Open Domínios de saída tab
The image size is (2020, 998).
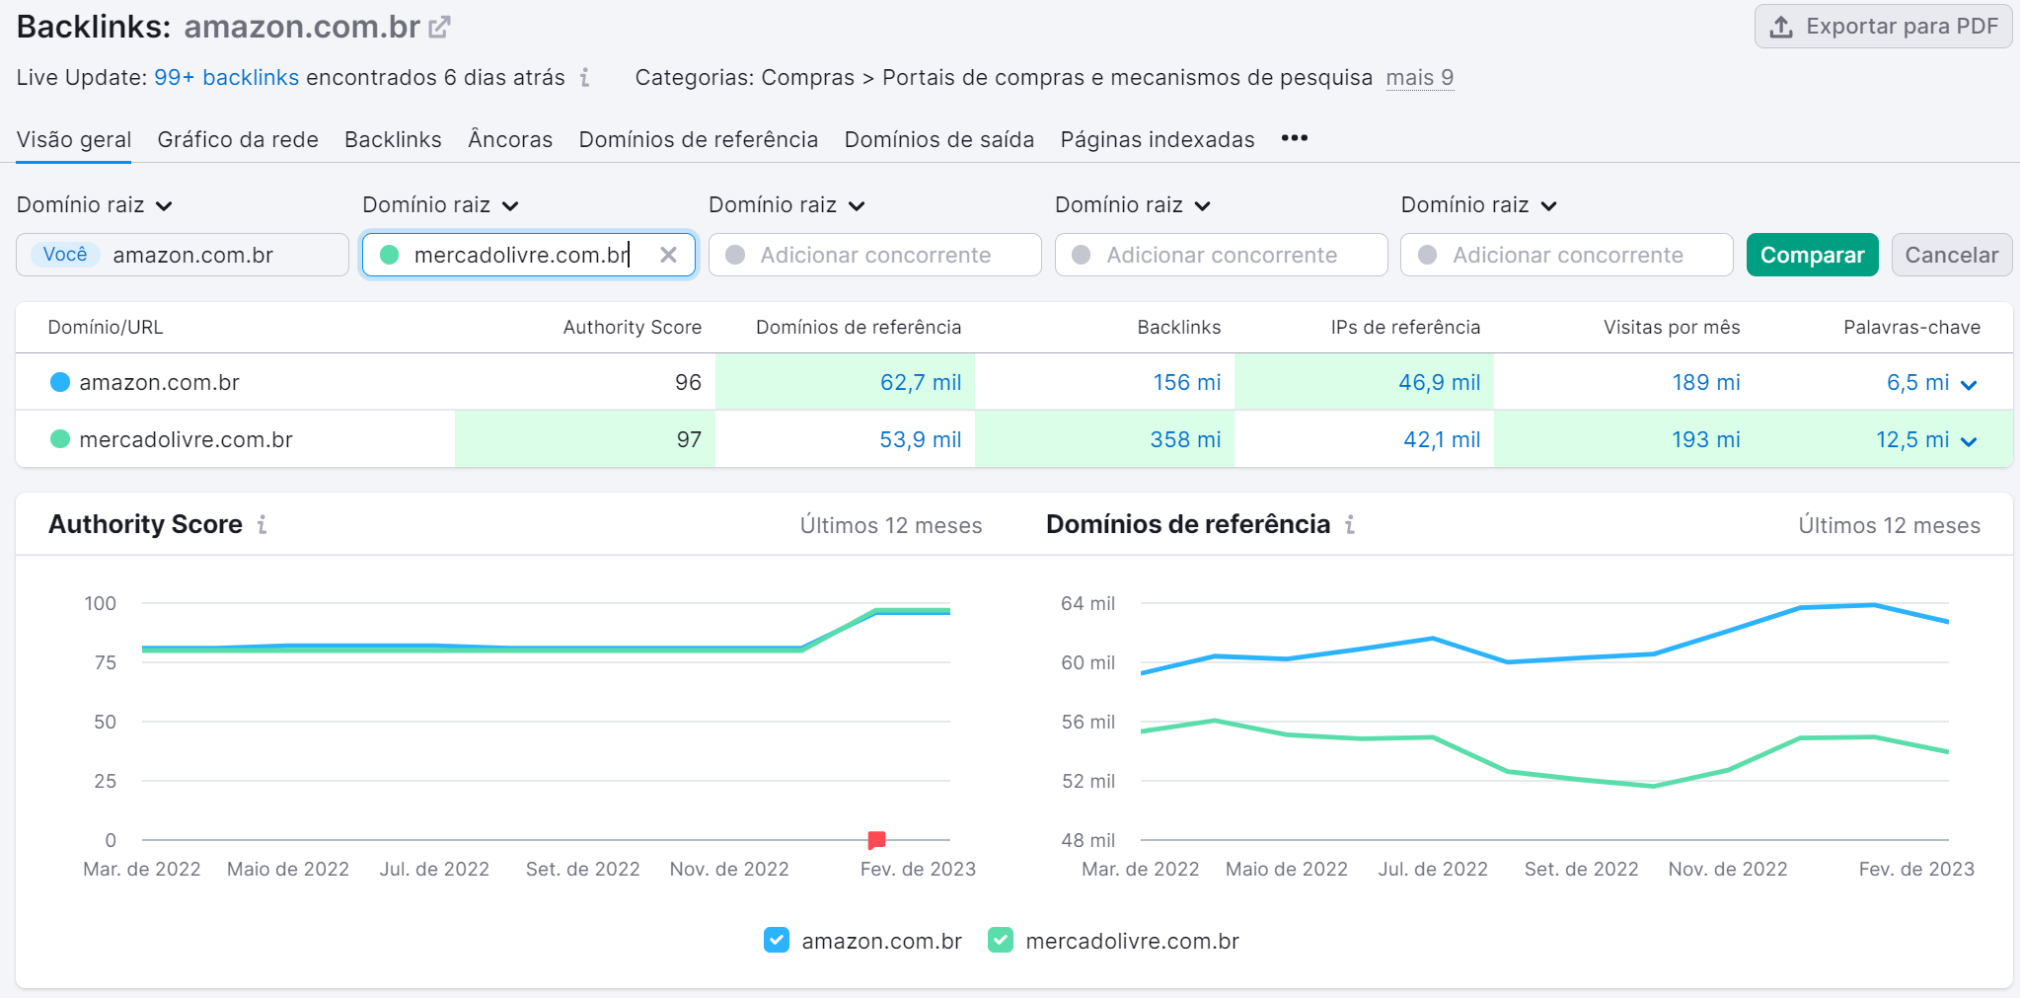click(x=939, y=140)
